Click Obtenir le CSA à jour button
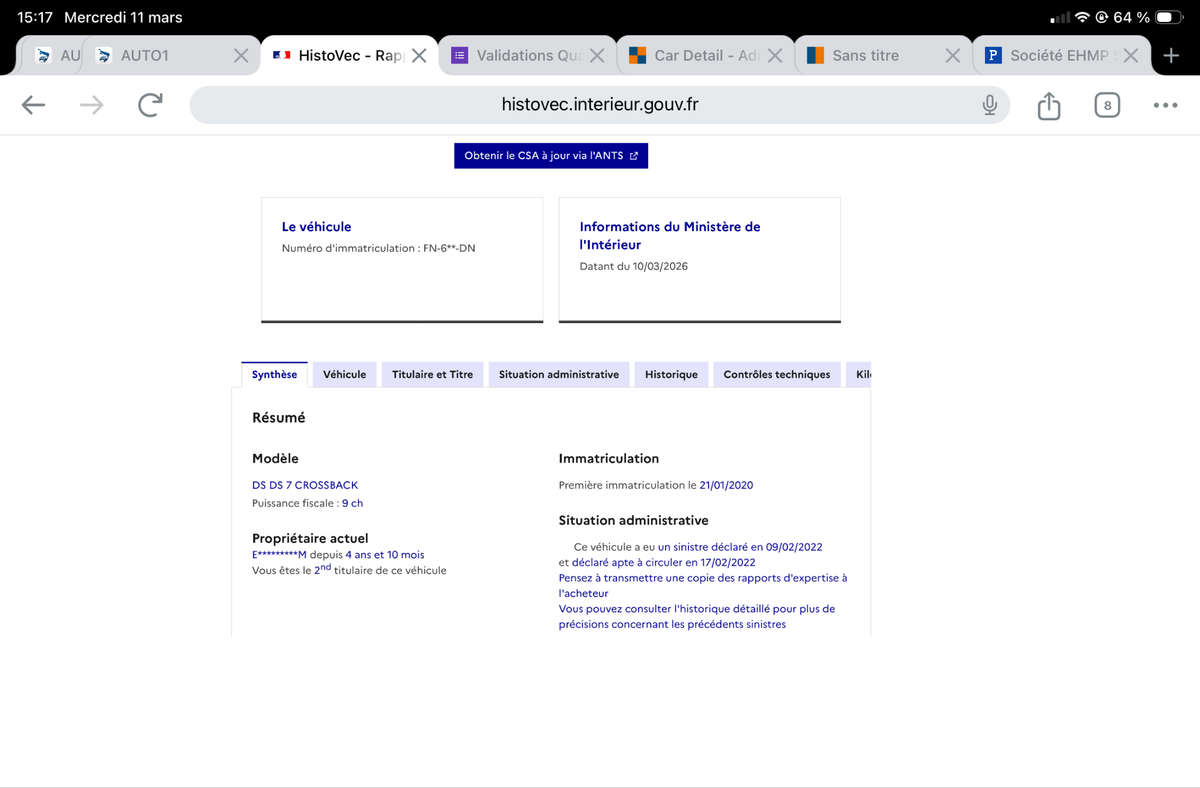Viewport: 1200px width, 788px height. pos(551,156)
